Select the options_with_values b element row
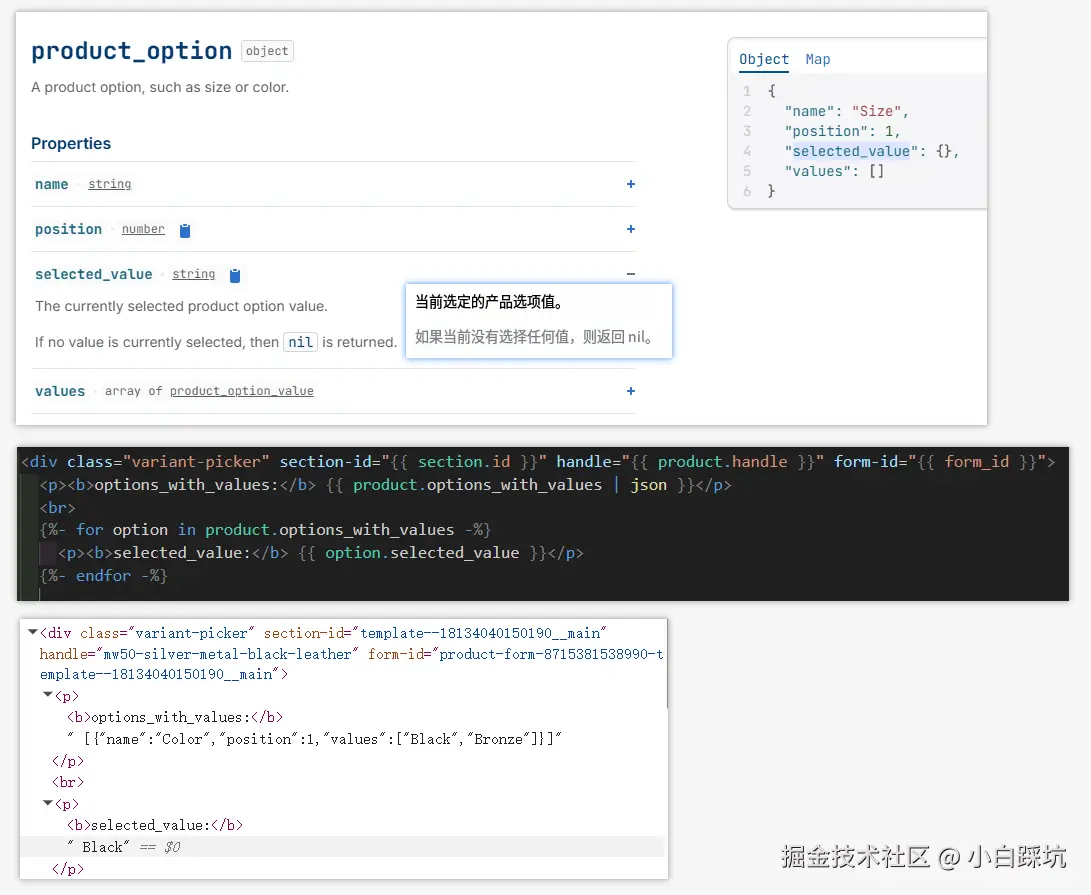 [x=175, y=718]
